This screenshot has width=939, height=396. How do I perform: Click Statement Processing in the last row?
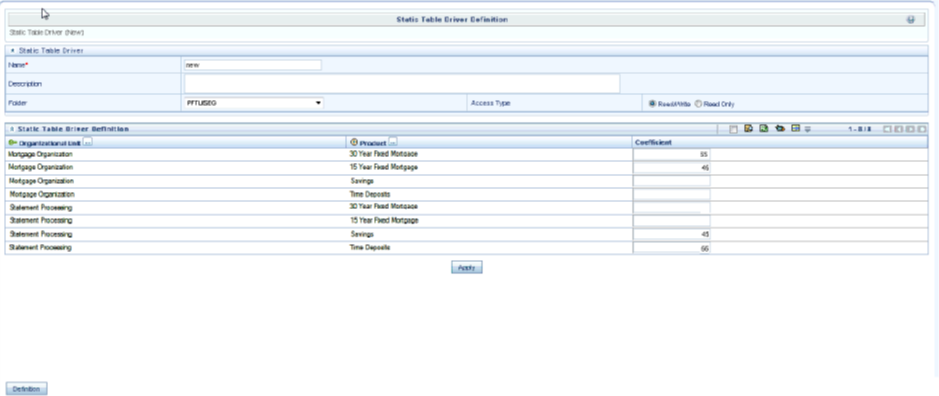coord(41,247)
